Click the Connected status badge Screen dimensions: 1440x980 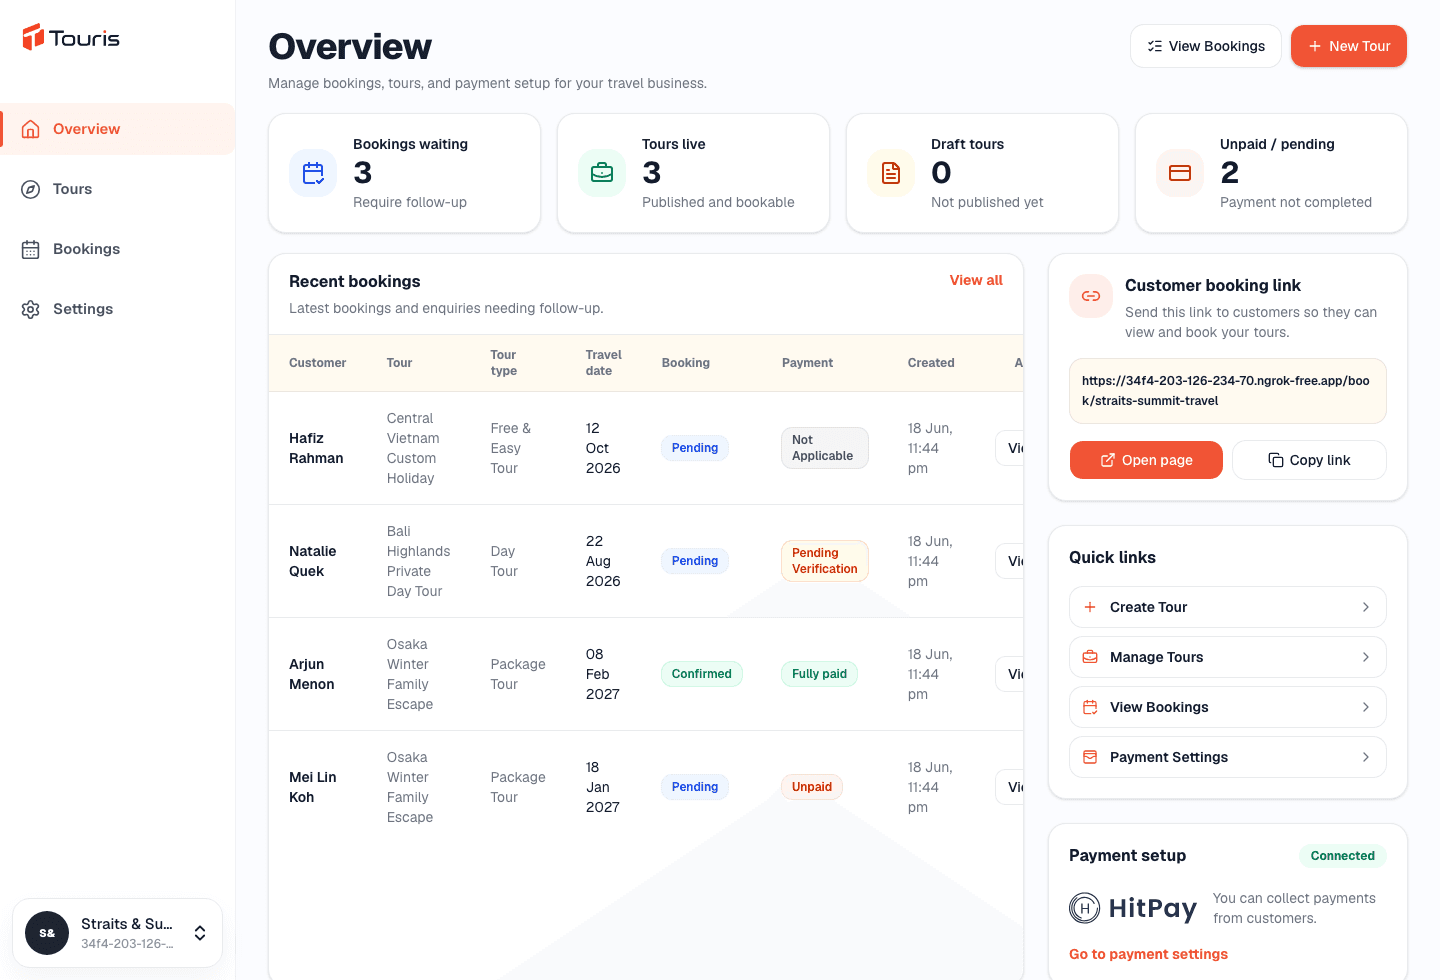pyautogui.click(x=1342, y=856)
